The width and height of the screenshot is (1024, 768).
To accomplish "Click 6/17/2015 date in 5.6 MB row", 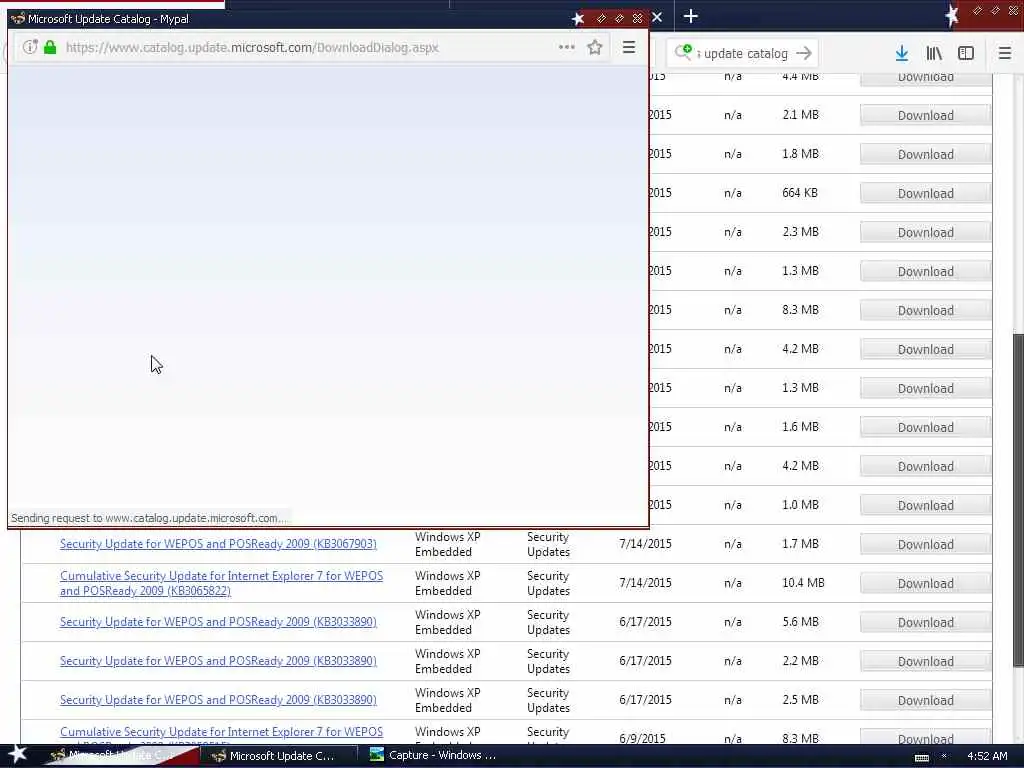I will pos(645,622).
